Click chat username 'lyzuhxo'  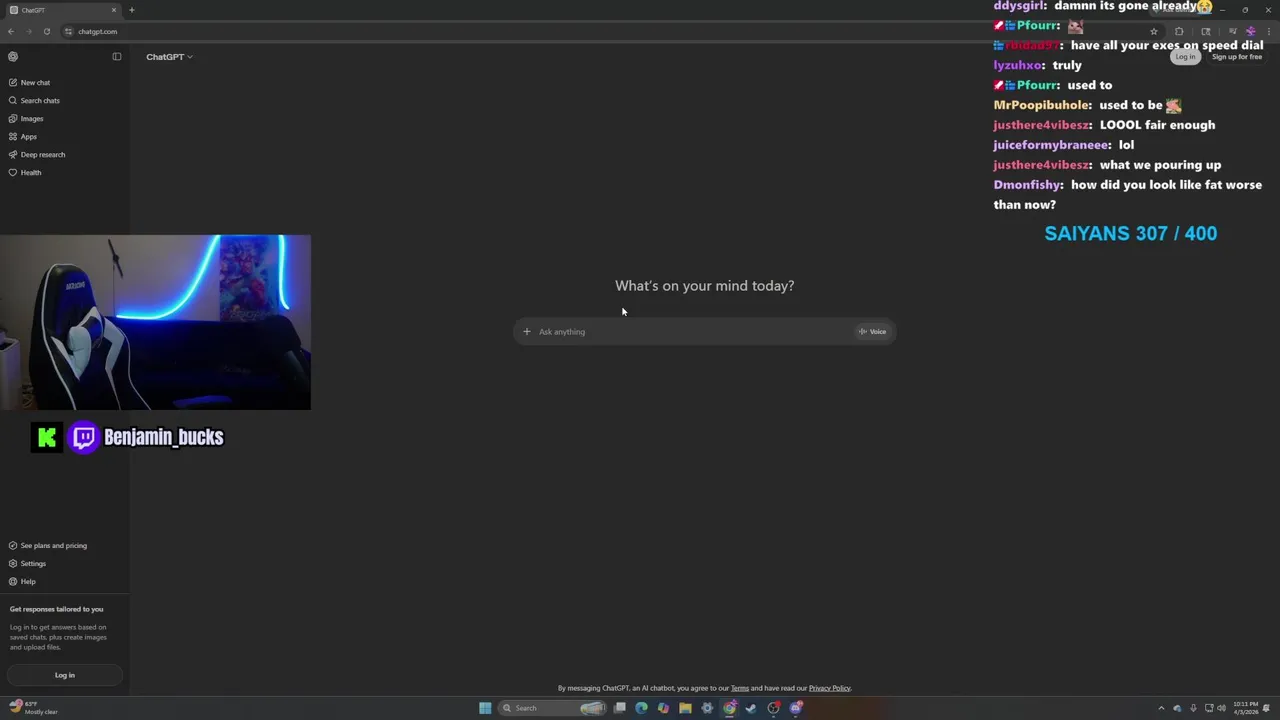pos(1018,65)
